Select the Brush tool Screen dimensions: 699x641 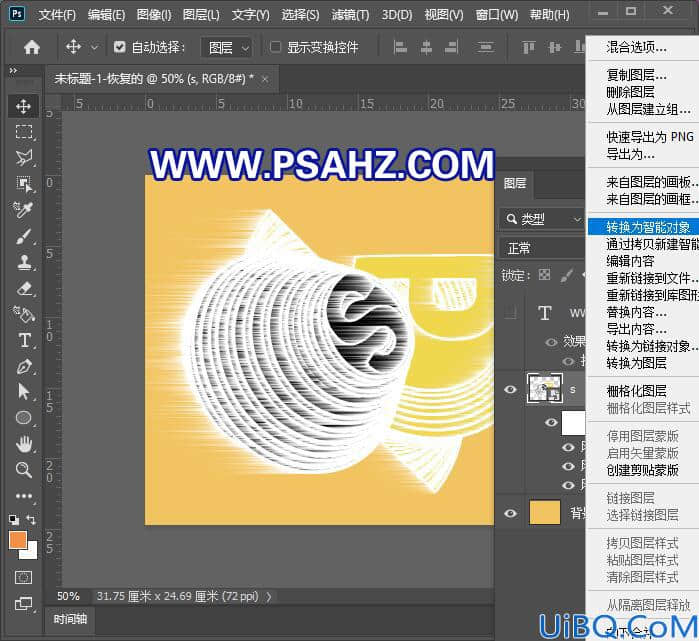23,237
